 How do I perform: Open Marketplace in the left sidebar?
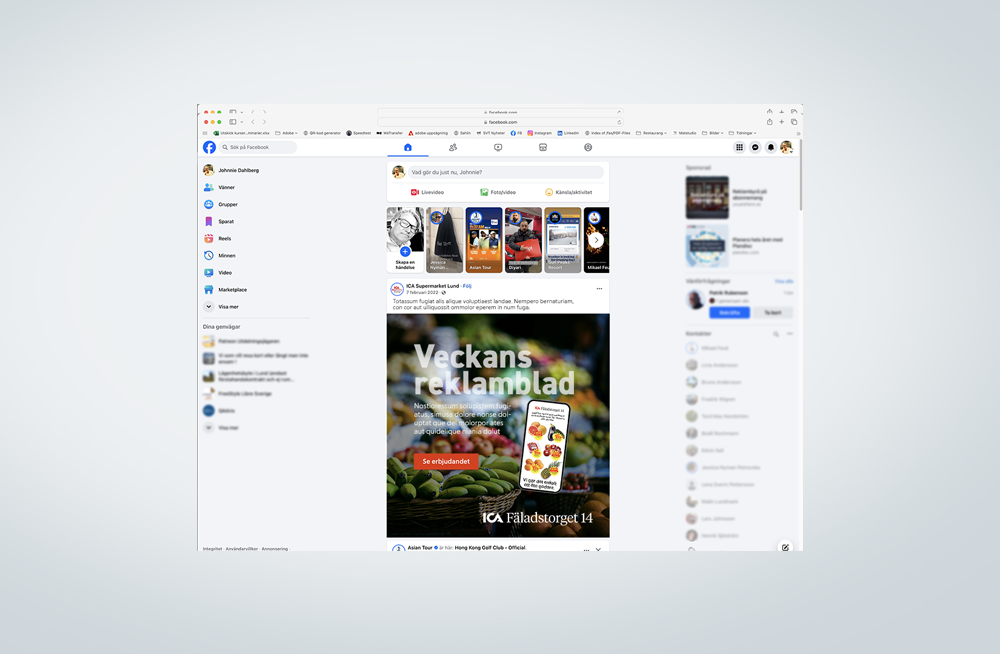coord(232,290)
